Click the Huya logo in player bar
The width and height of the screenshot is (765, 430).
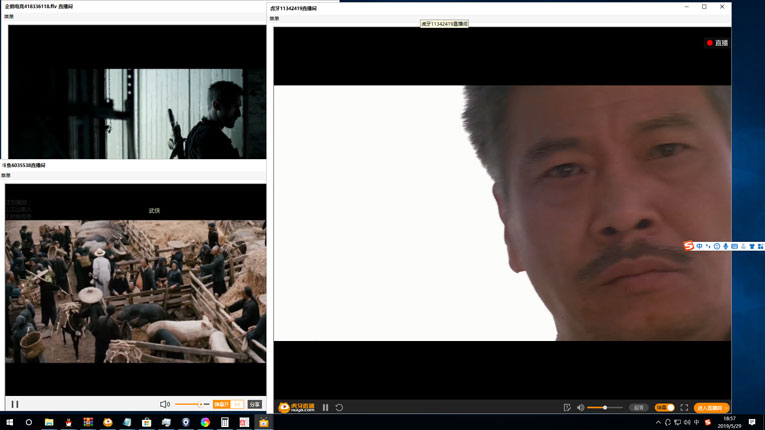click(296, 408)
